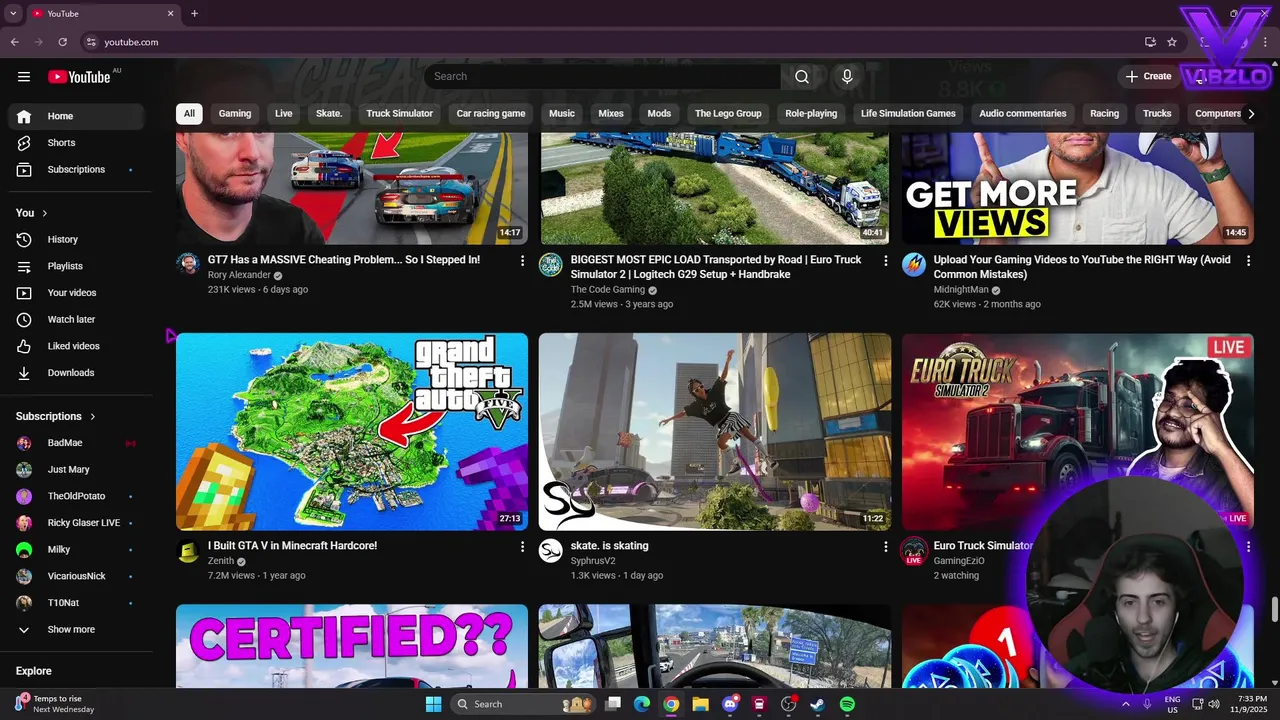The width and height of the screenshot is (1280, 720).
Task: Open Shorts in the sidebar
Action: pyautogui.click(x=76, y=143)
